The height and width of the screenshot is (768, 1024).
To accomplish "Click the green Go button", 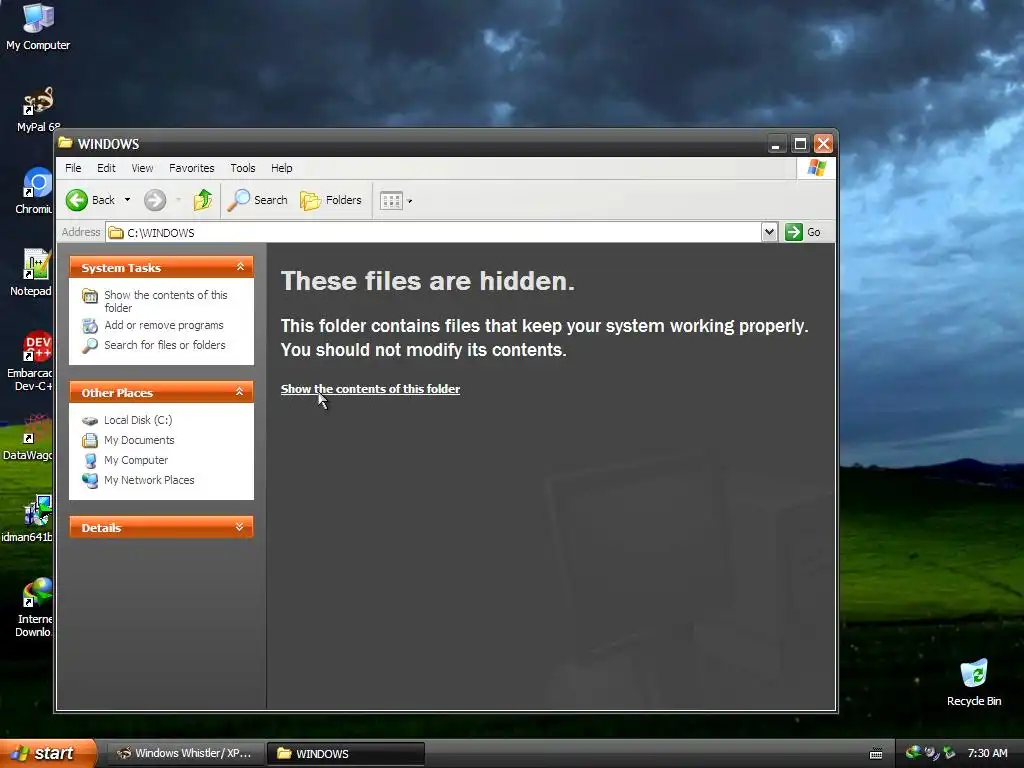I will point(803,232).
